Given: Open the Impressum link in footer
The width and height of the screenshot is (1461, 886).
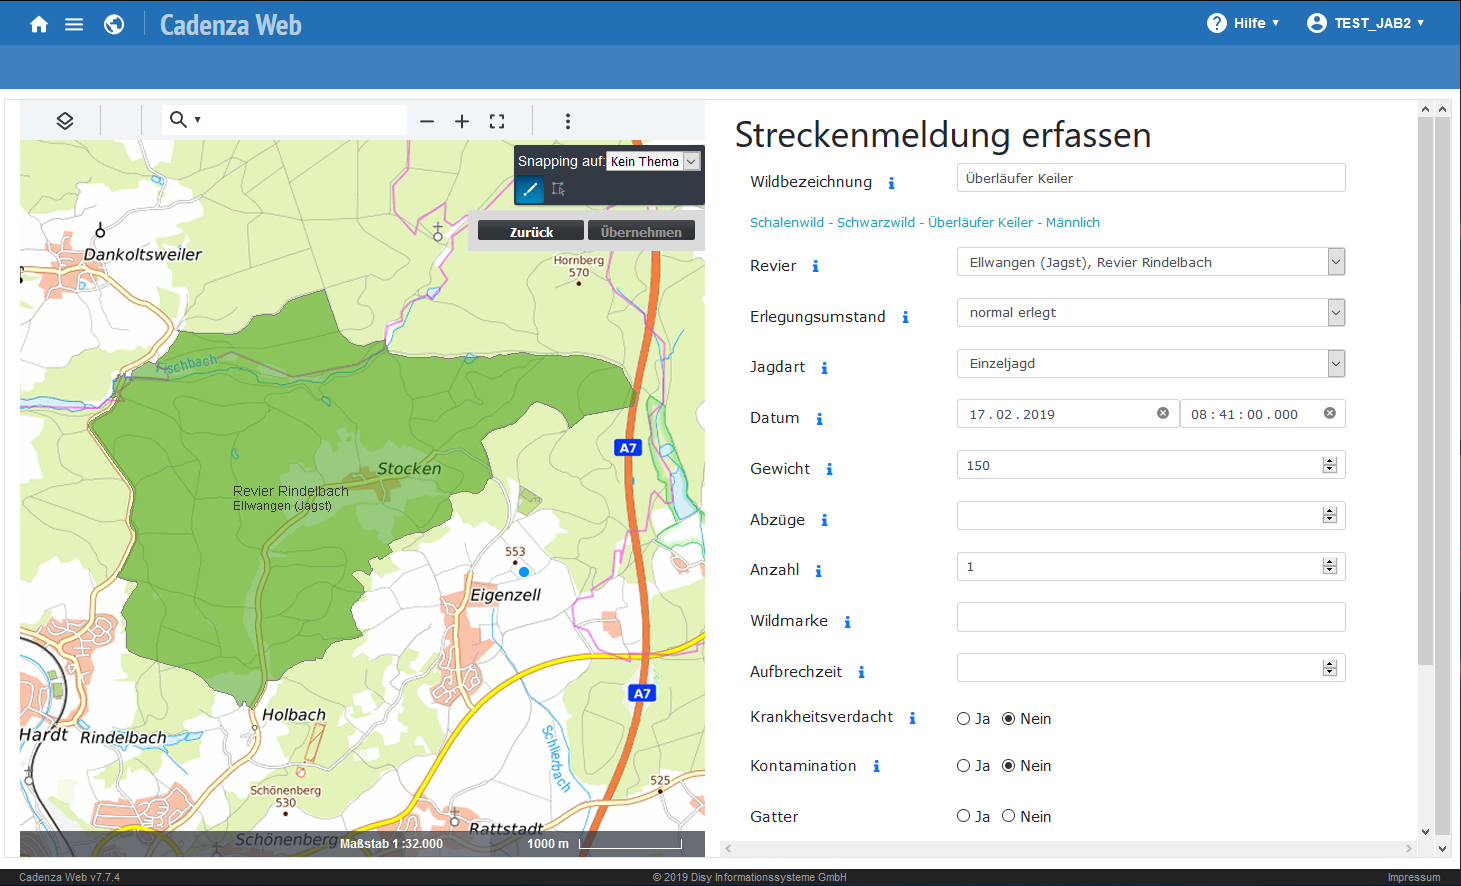Looking at the screenshot, I should point(1414,877).
